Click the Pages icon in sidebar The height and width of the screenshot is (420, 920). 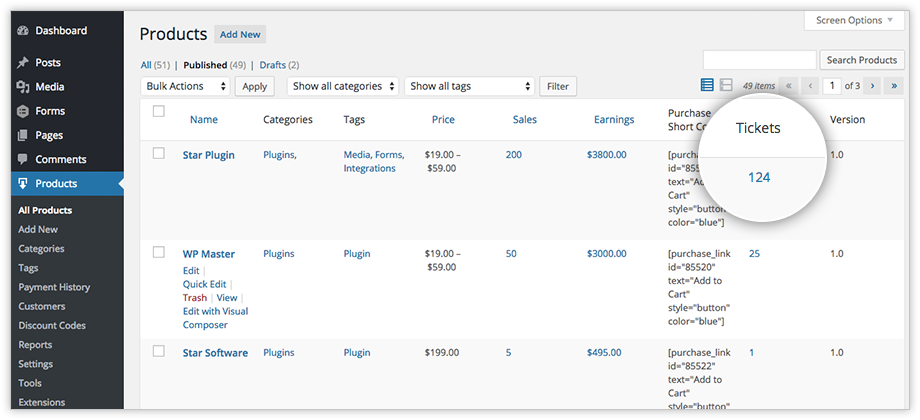tap(22, 135)
